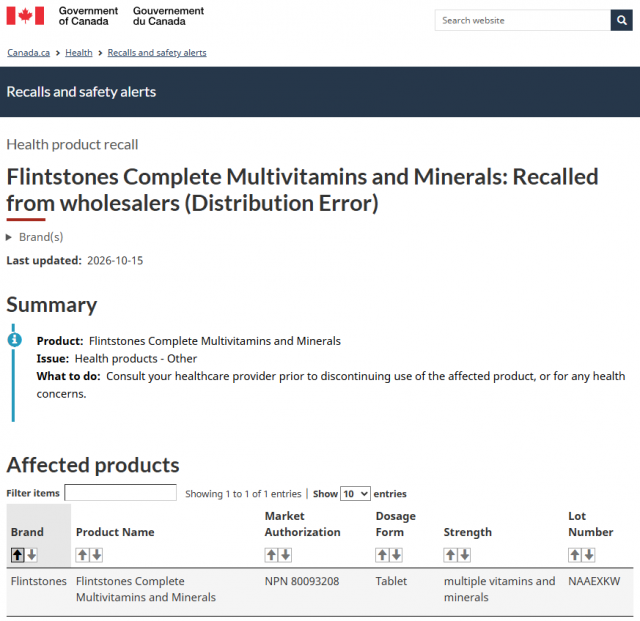This screenshot has width=640, height=621.
Task: Focus the Search website field
Action: (523, 20)
